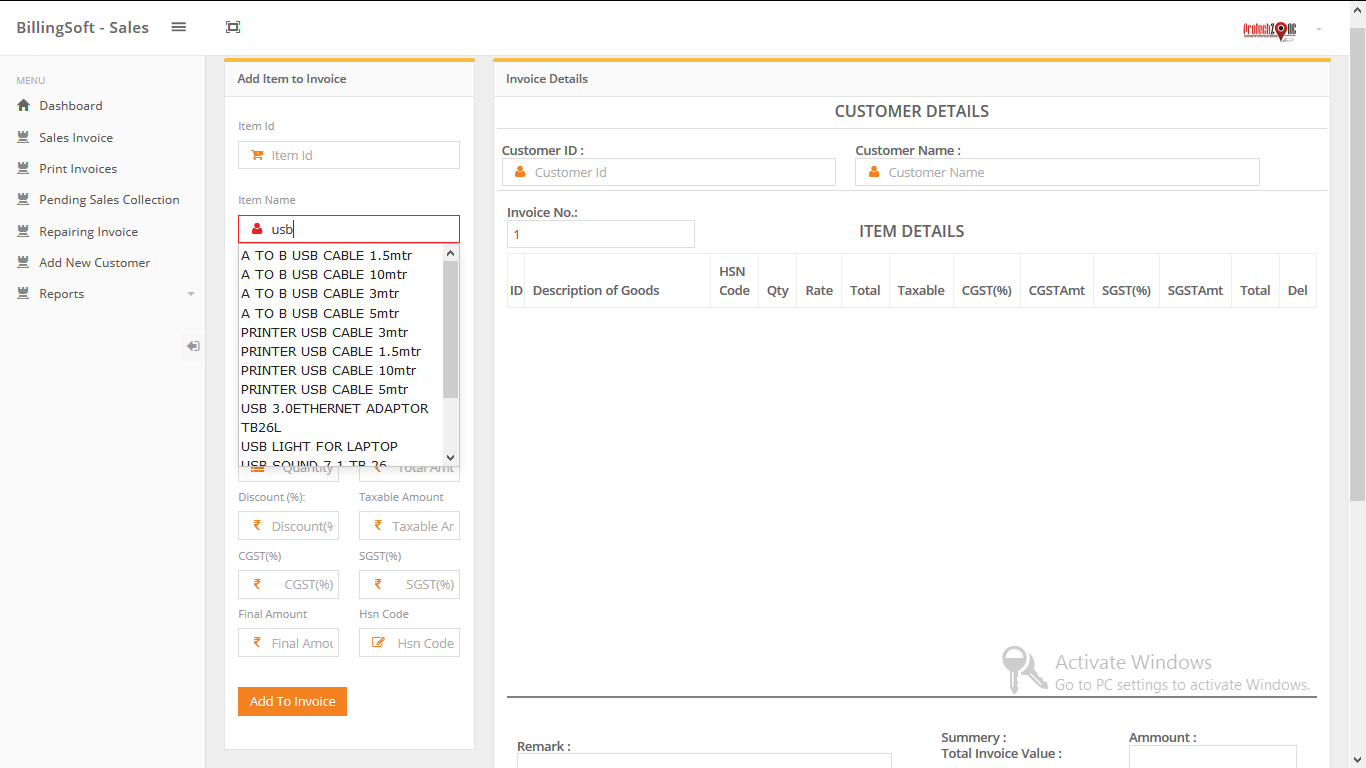Pick A TO B USB CABLE 10mtr
This screenshot has width=1366, height=768.
click(324, 274)
